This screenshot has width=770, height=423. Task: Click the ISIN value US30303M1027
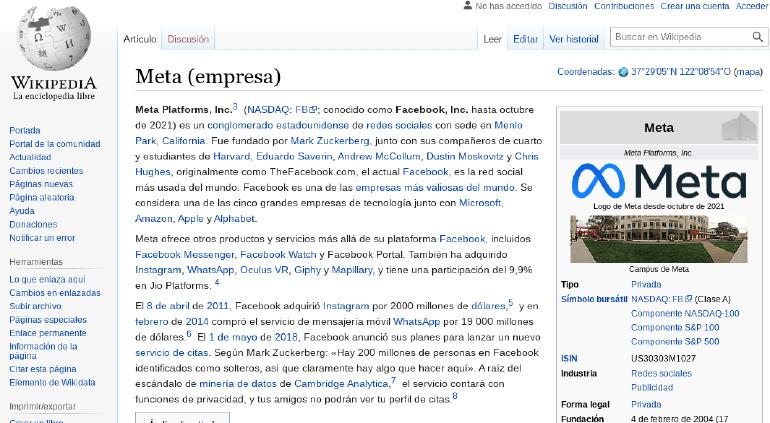[x=663, y=359]
